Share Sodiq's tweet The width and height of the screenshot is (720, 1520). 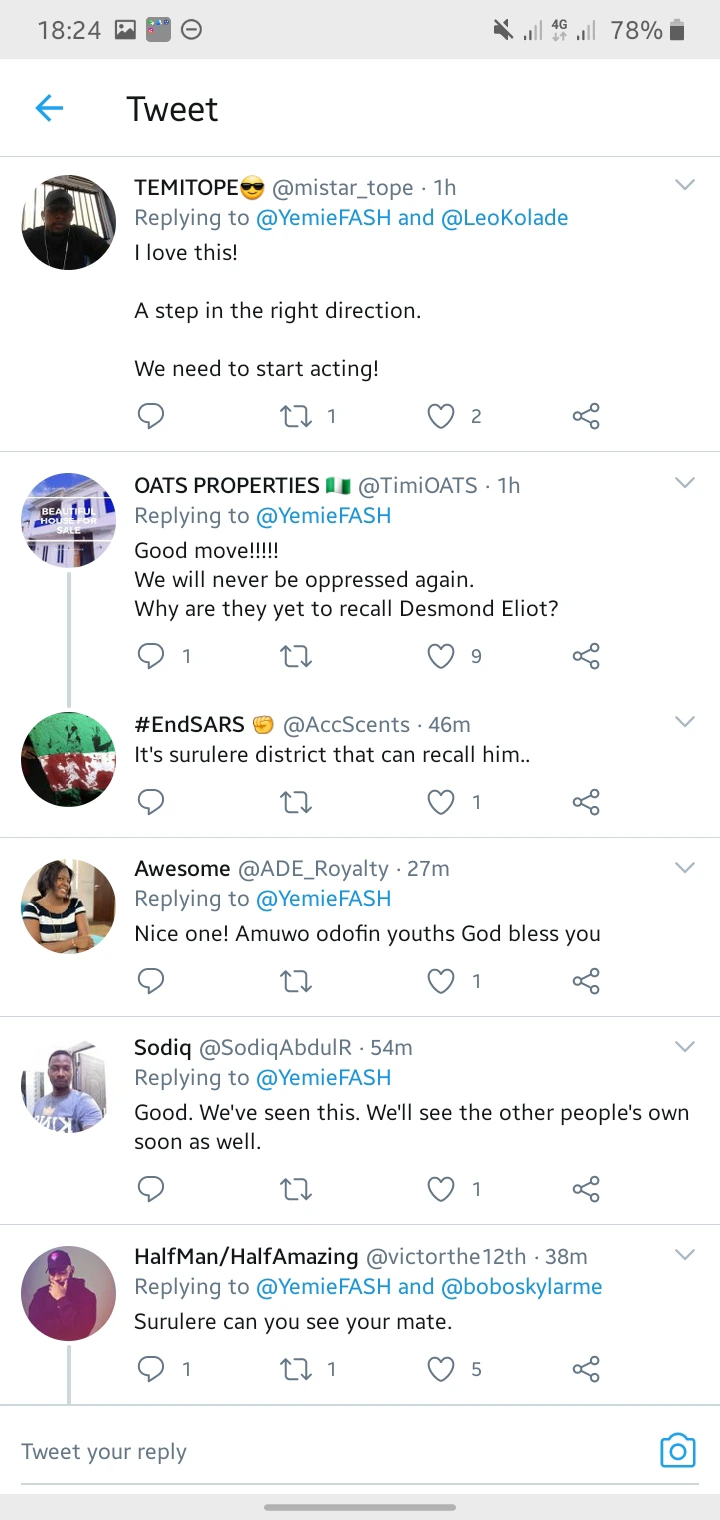pyautogui.click(x=586, y=1188)
